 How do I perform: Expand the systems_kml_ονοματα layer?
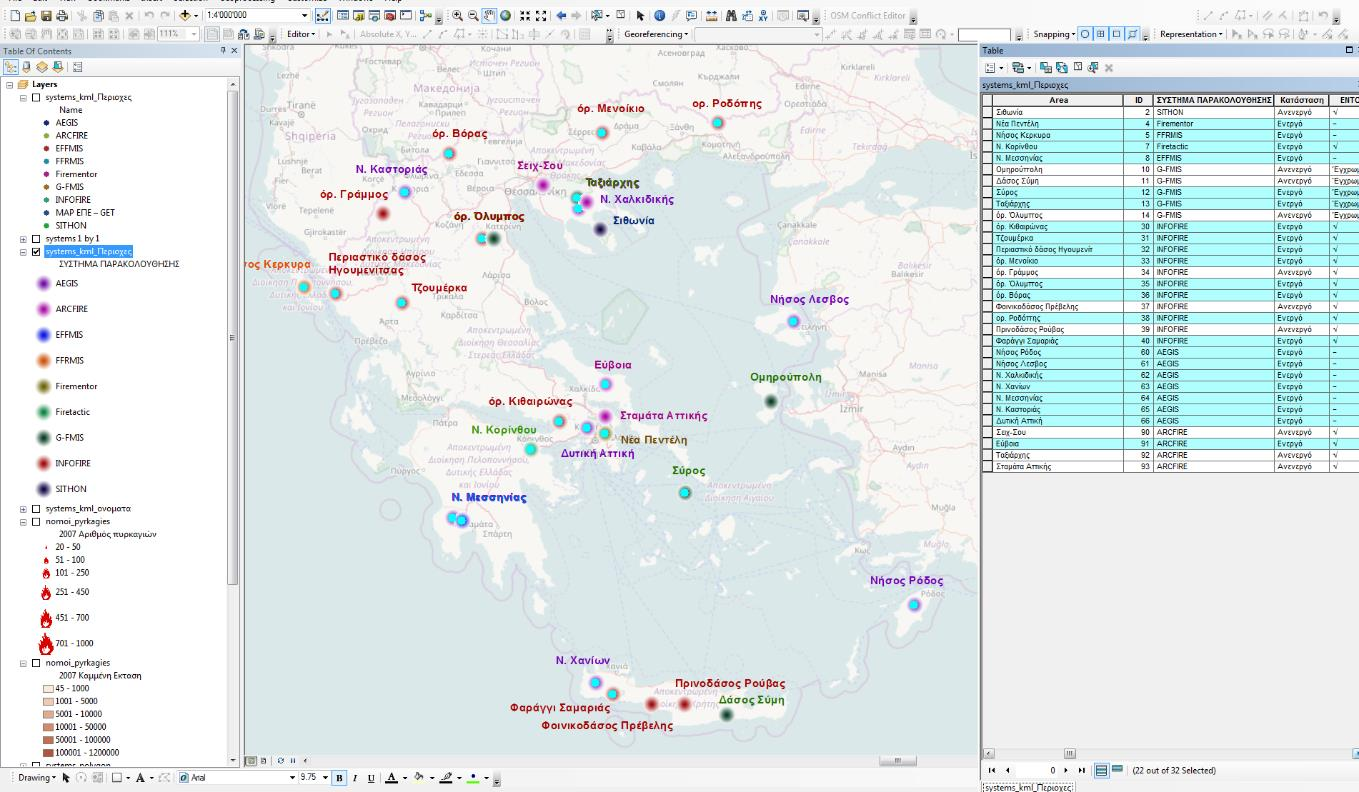24,508
